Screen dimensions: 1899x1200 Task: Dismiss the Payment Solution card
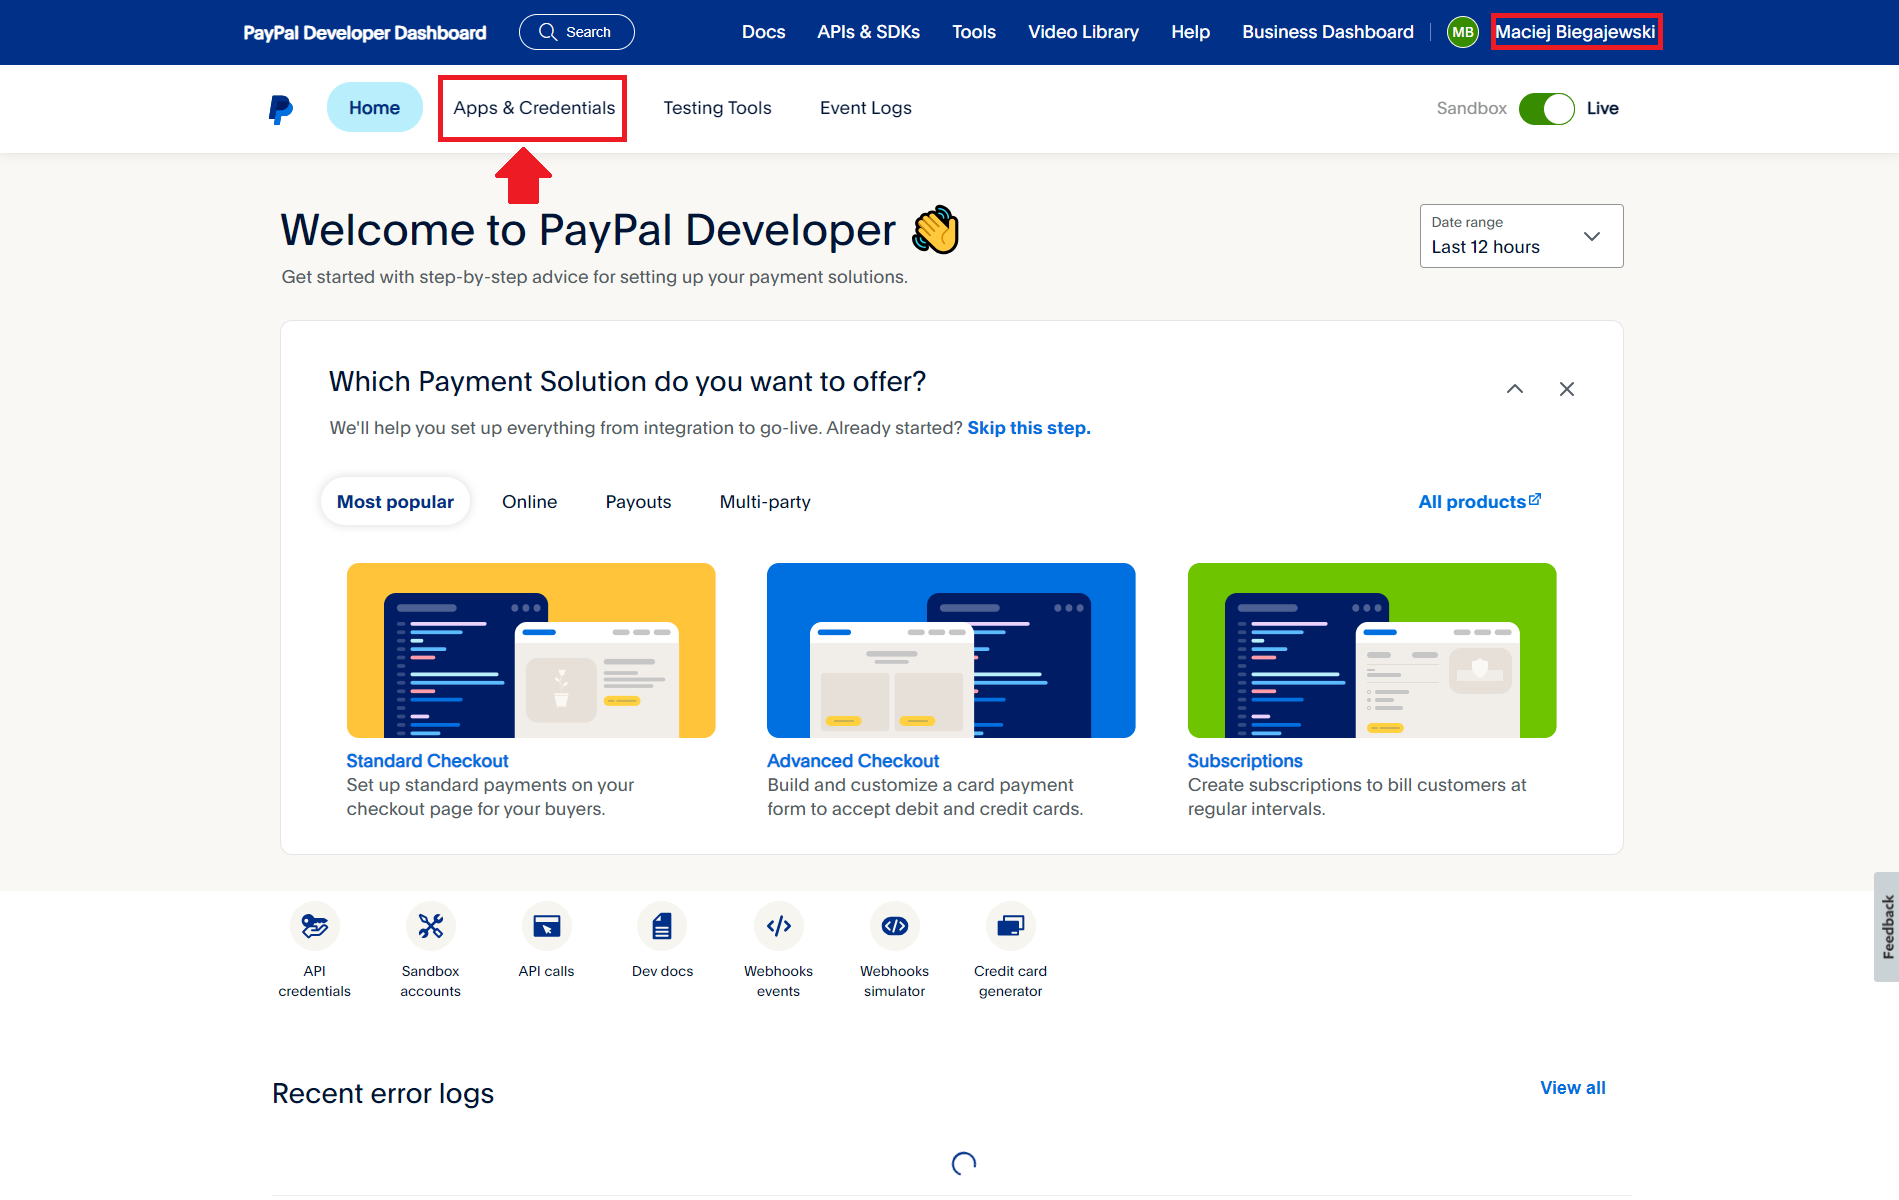point(1567,389)
